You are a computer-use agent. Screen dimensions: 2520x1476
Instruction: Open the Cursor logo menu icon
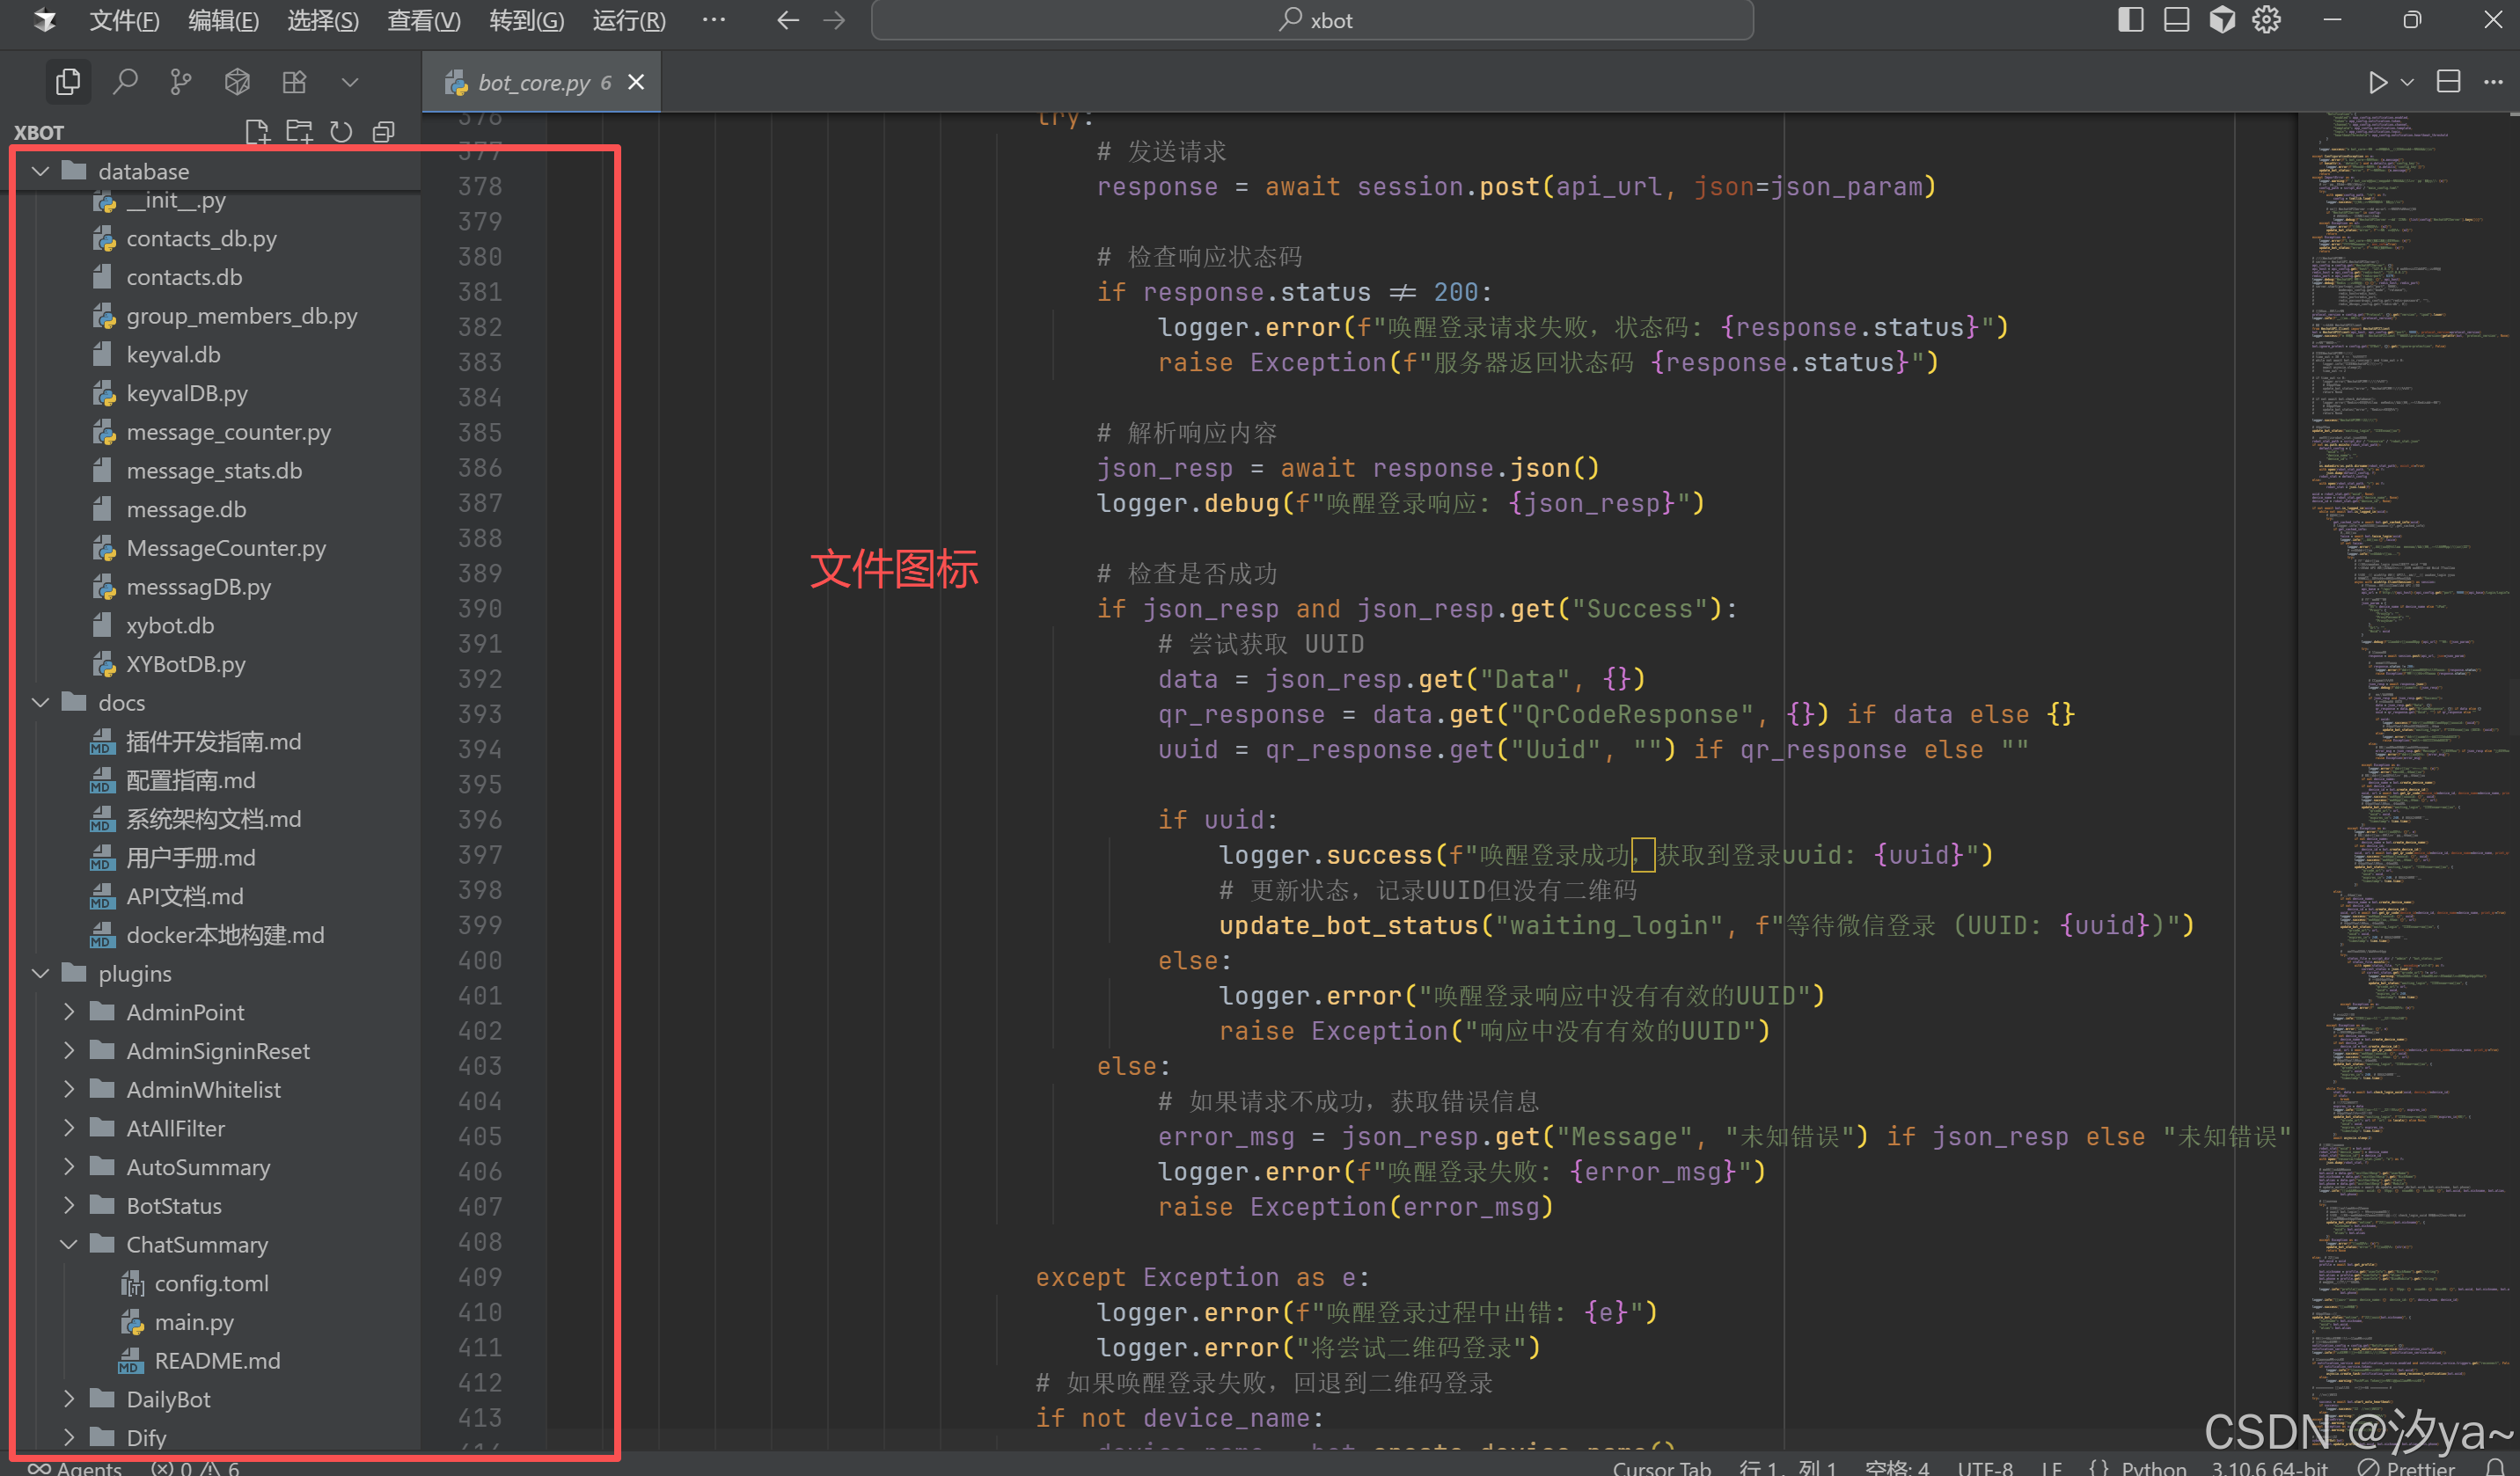tap(44, 20)
